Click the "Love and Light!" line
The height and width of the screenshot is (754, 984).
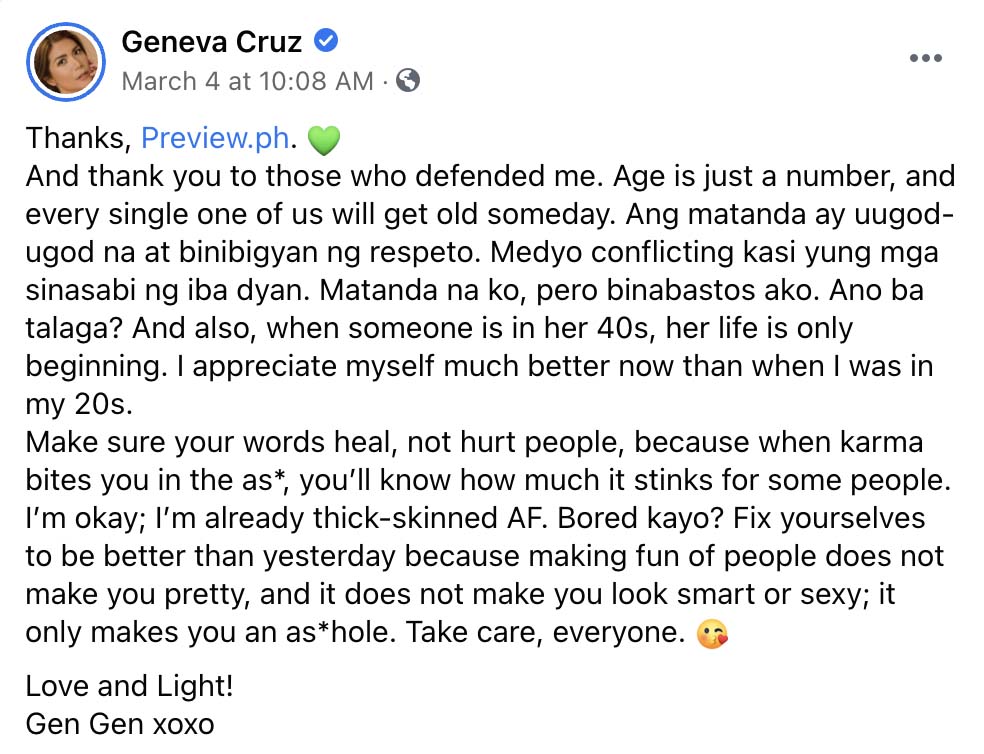[124, 687]
